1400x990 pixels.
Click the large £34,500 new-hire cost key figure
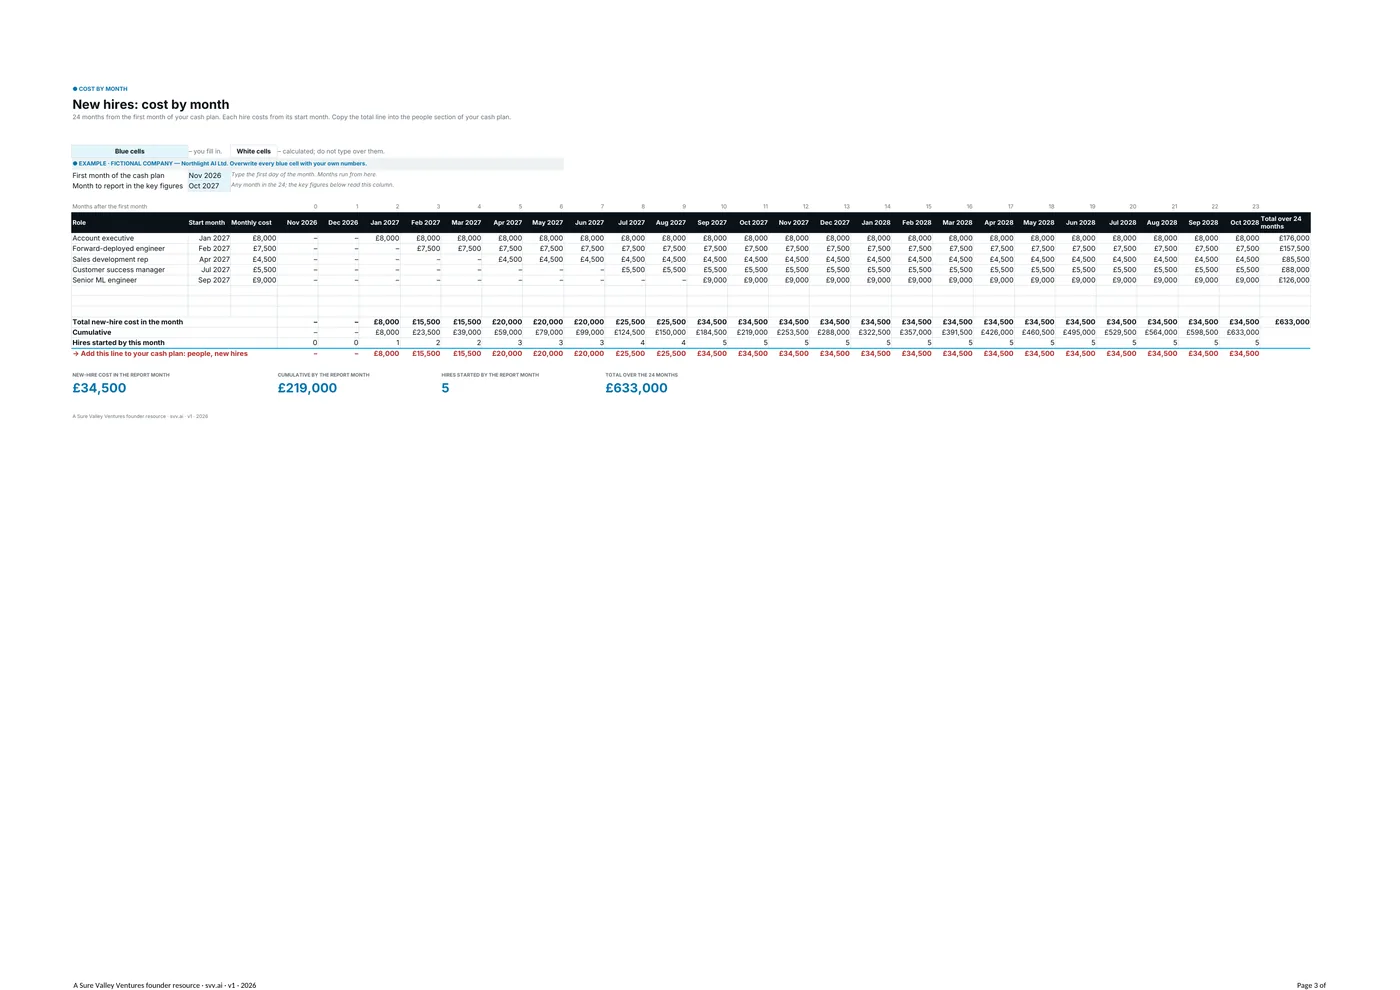pos(99,388)
